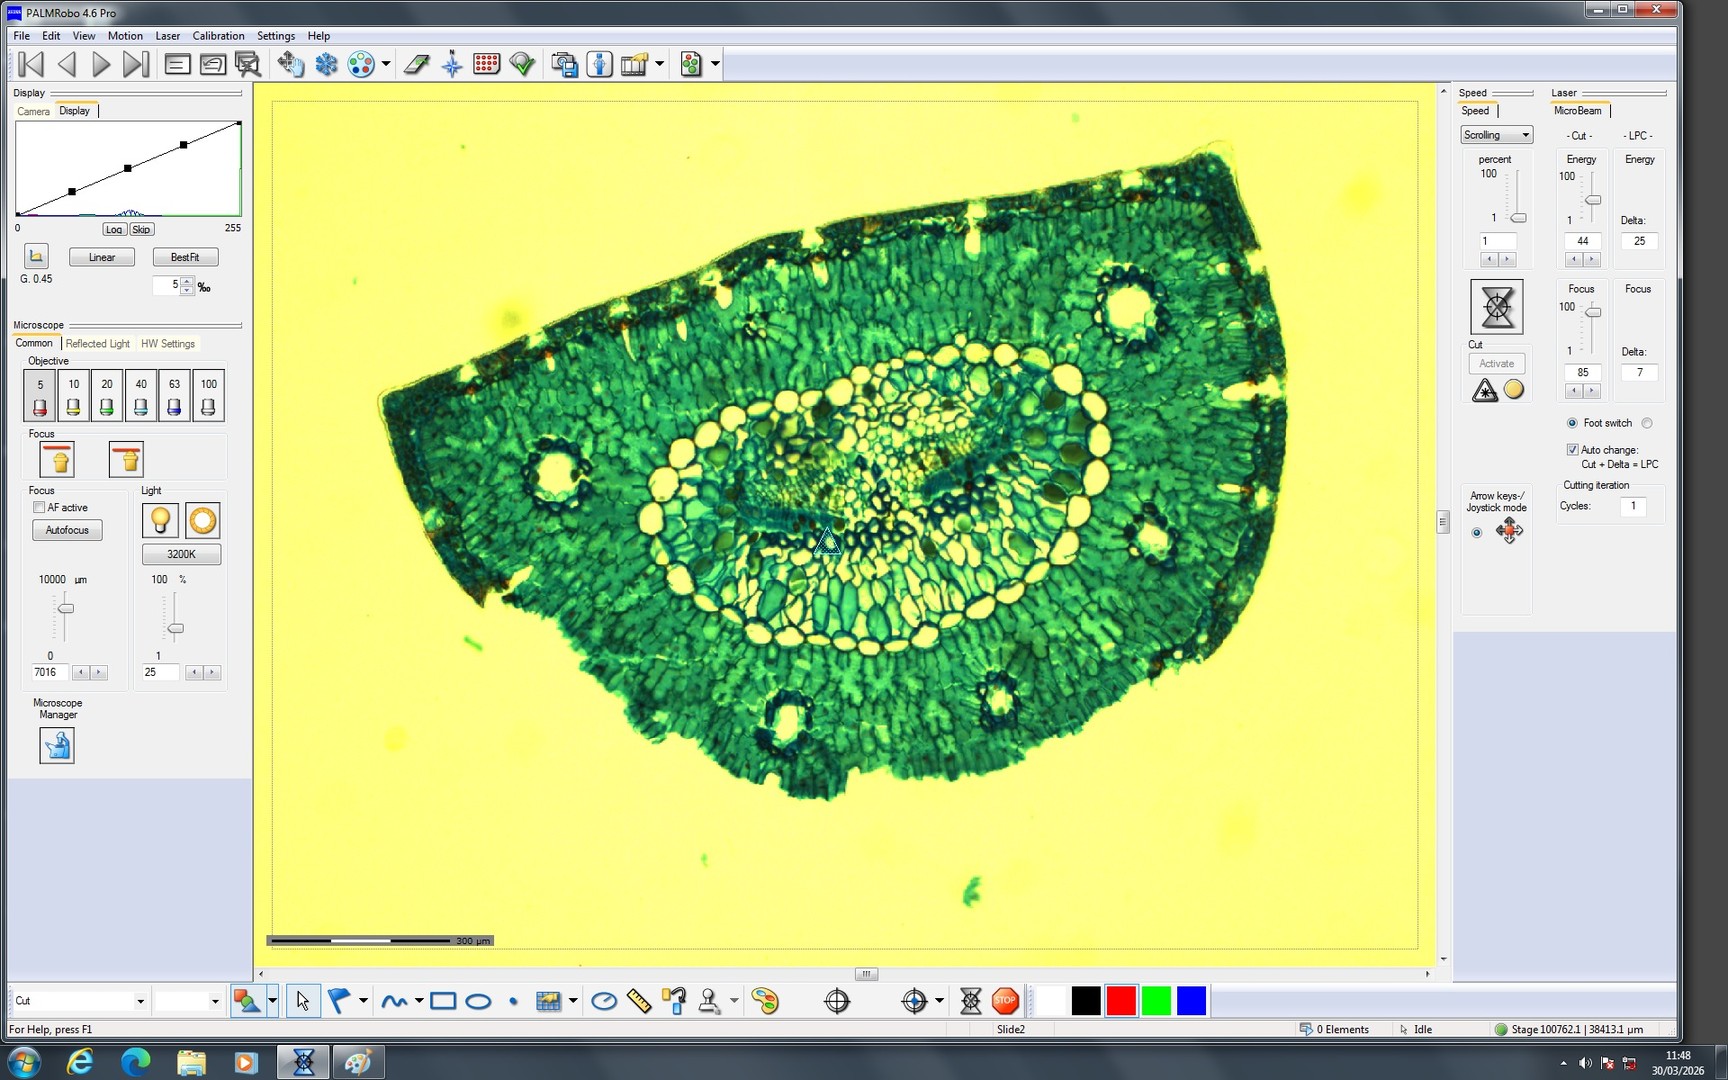Image resolution: width=1728 pixels, height=1080 pixels.
Task: Select the freehand line tool
Action: pyautogui.click(x=396, y=1000)
